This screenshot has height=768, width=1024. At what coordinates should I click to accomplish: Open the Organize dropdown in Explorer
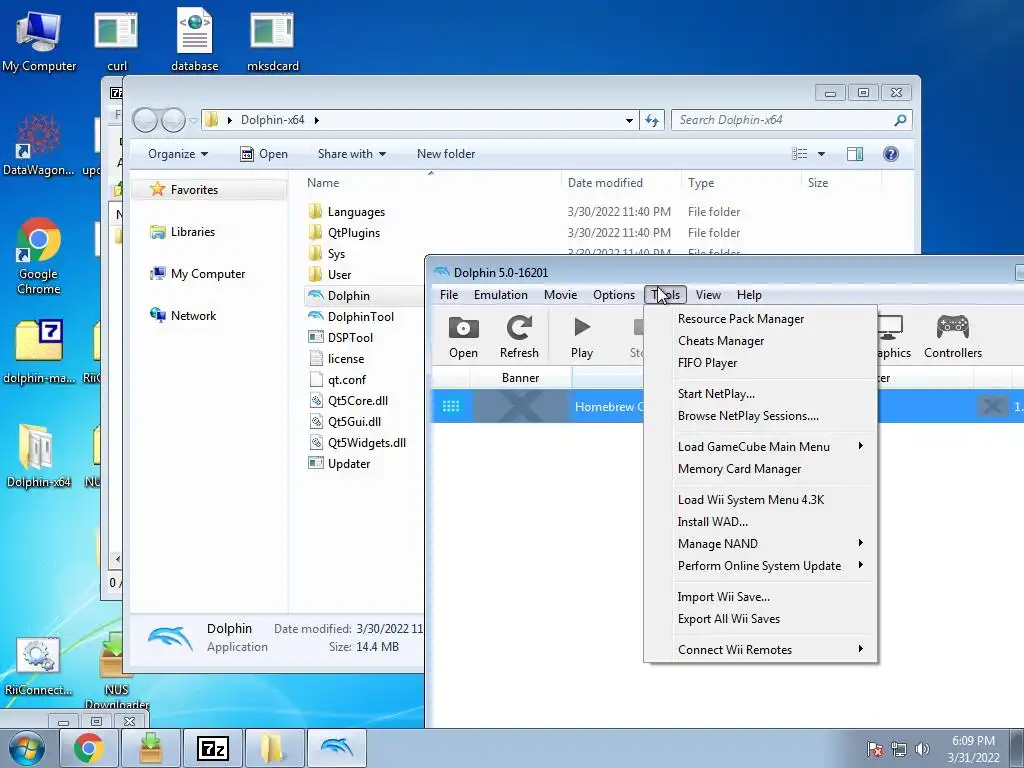178,154
